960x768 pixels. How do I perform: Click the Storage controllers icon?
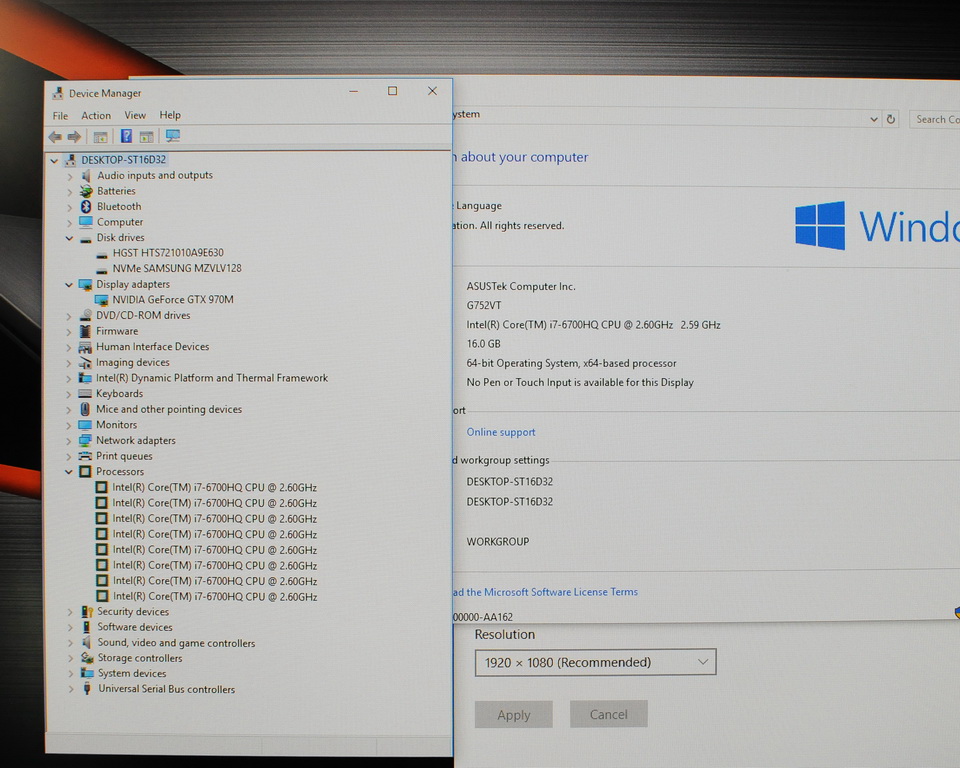pyautogui.click(x=87, y=658)
